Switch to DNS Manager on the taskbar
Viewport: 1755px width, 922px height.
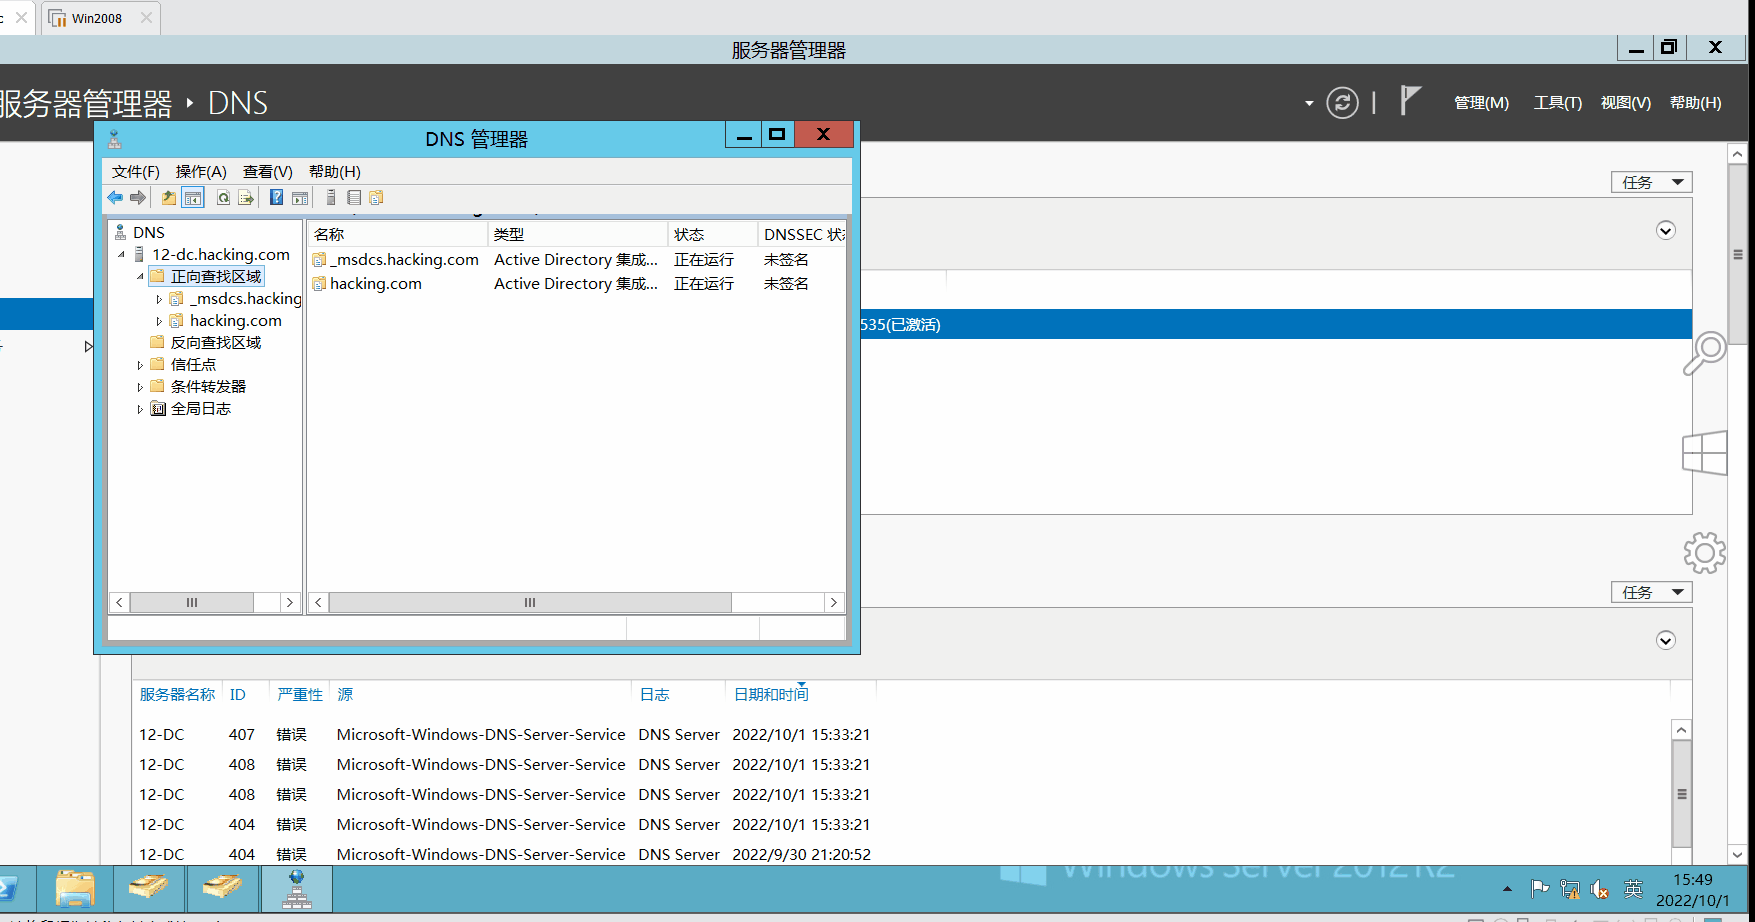296,889
